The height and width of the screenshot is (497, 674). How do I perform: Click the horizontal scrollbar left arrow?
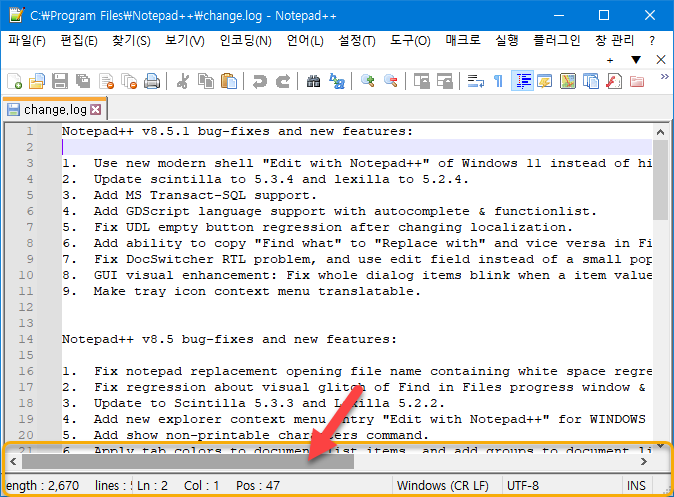13,461
